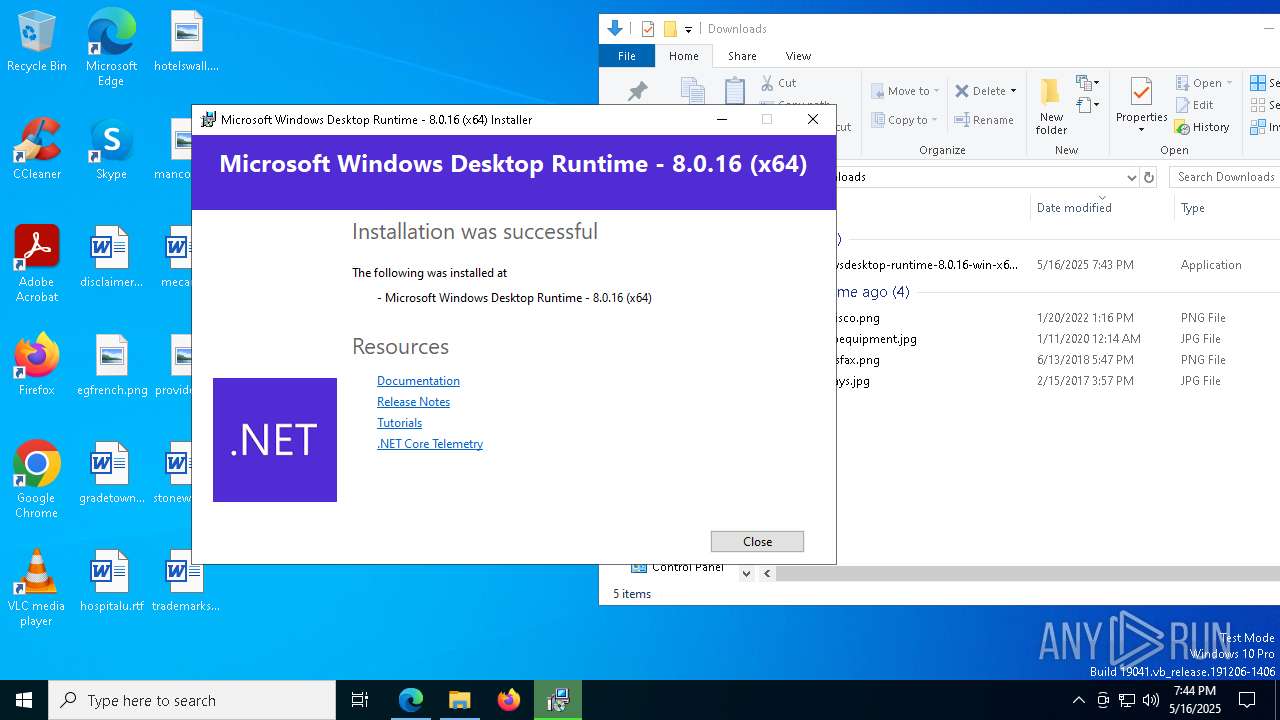Click the Search Downloads field
Viewport: 1280px width, 720px height.
click(1225, 177)
